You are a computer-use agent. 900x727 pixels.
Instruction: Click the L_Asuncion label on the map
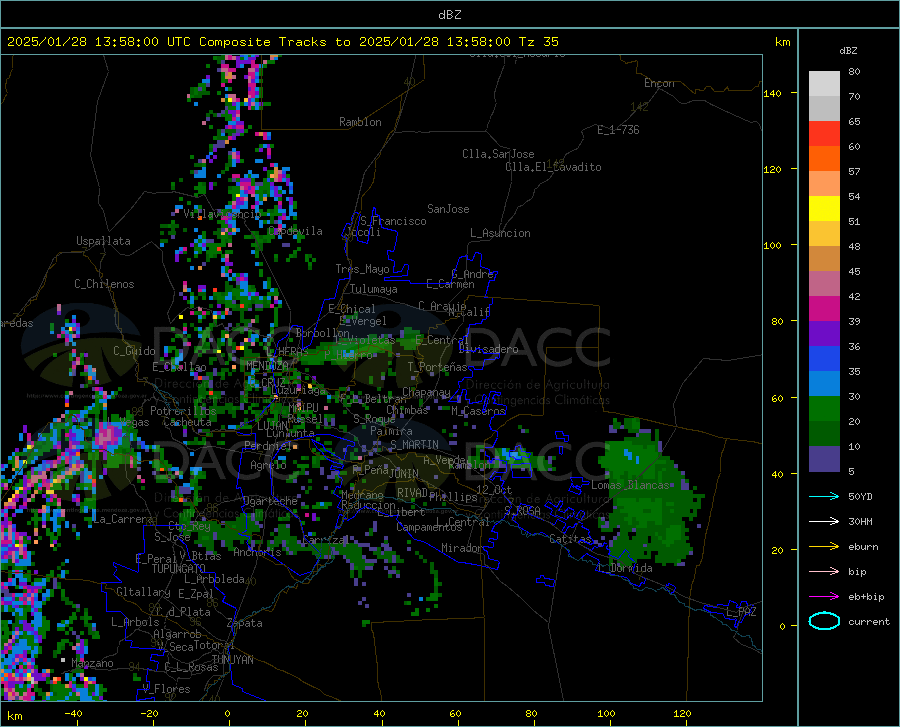[x=500, y=233]
